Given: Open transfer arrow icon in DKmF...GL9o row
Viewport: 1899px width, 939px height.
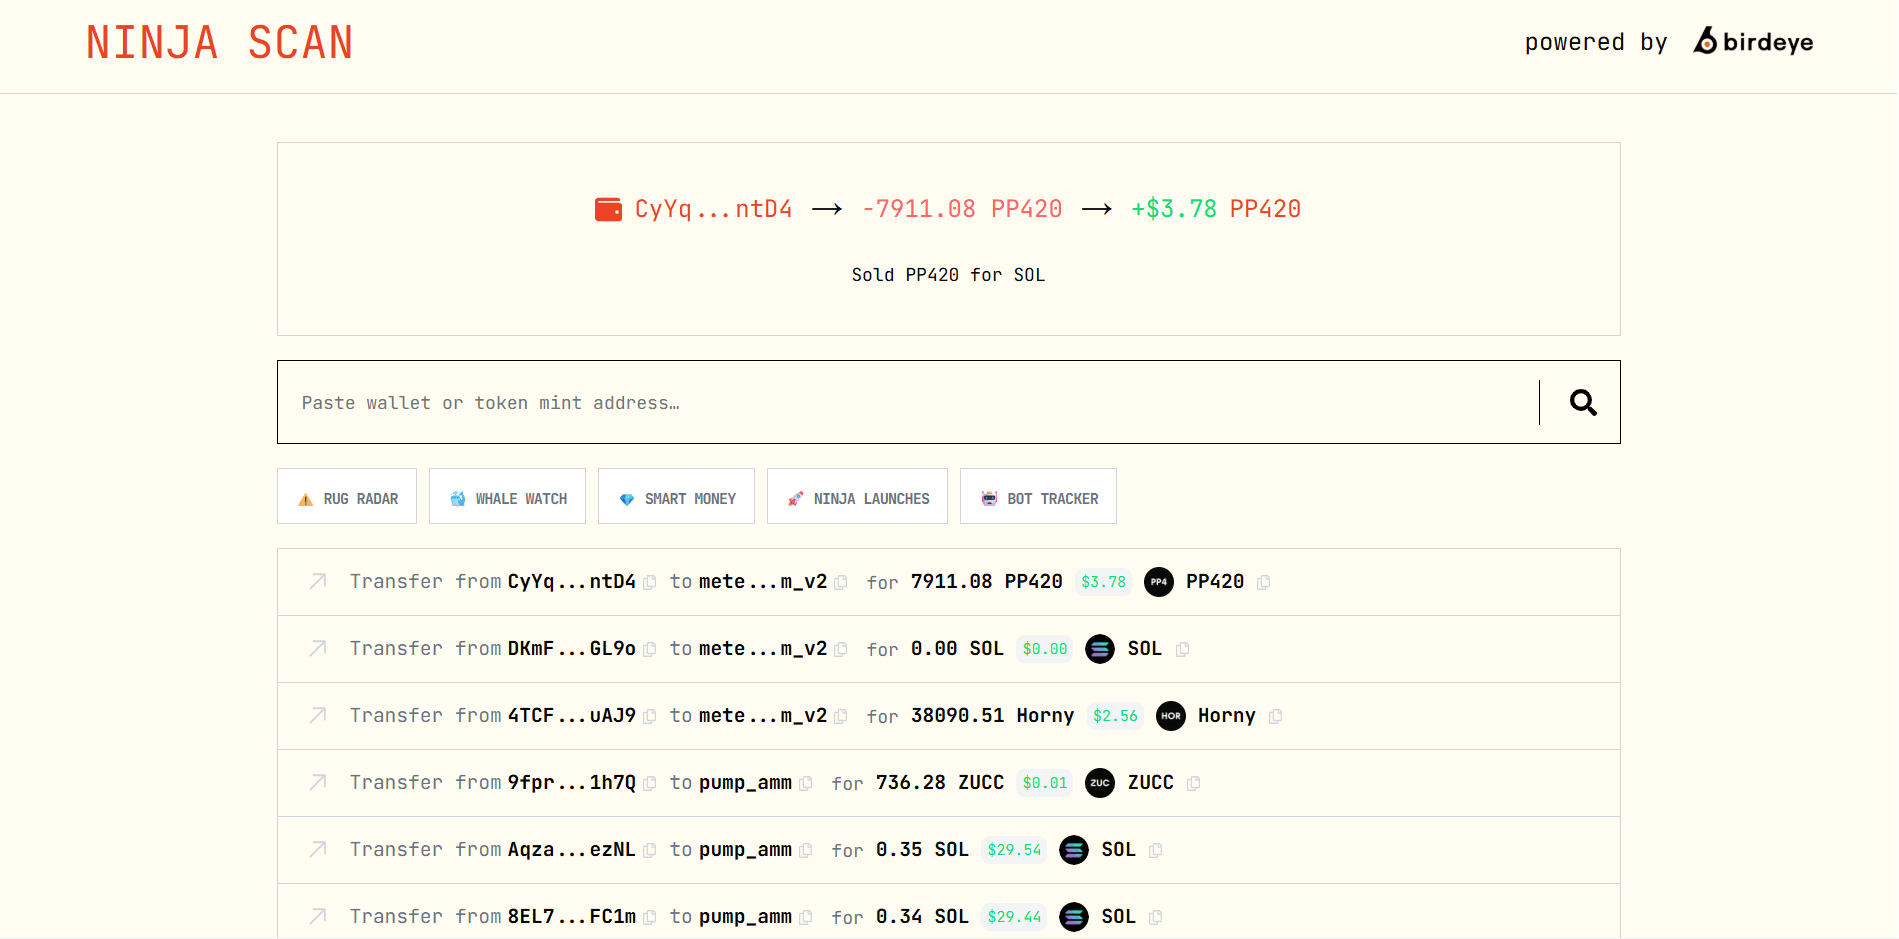Looking at the screenshot, I should click(x=318, y=648).
